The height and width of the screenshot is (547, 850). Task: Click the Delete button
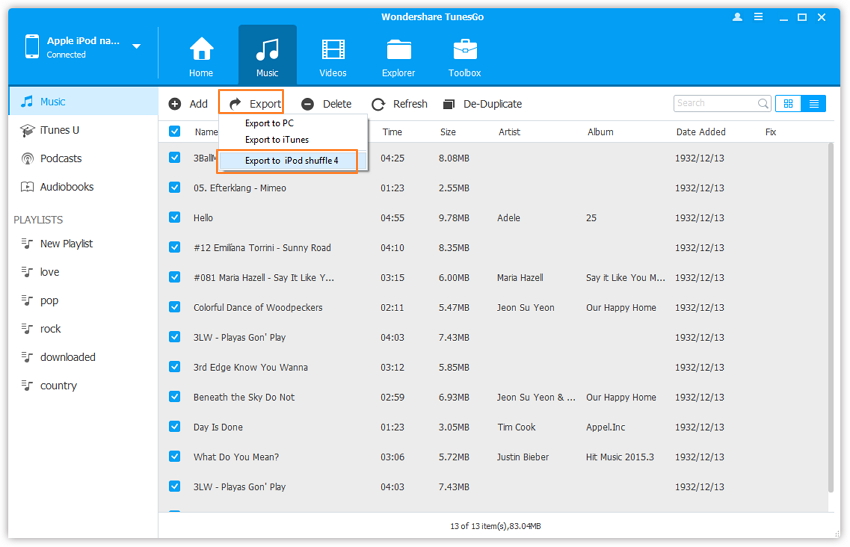click(327, 104)
